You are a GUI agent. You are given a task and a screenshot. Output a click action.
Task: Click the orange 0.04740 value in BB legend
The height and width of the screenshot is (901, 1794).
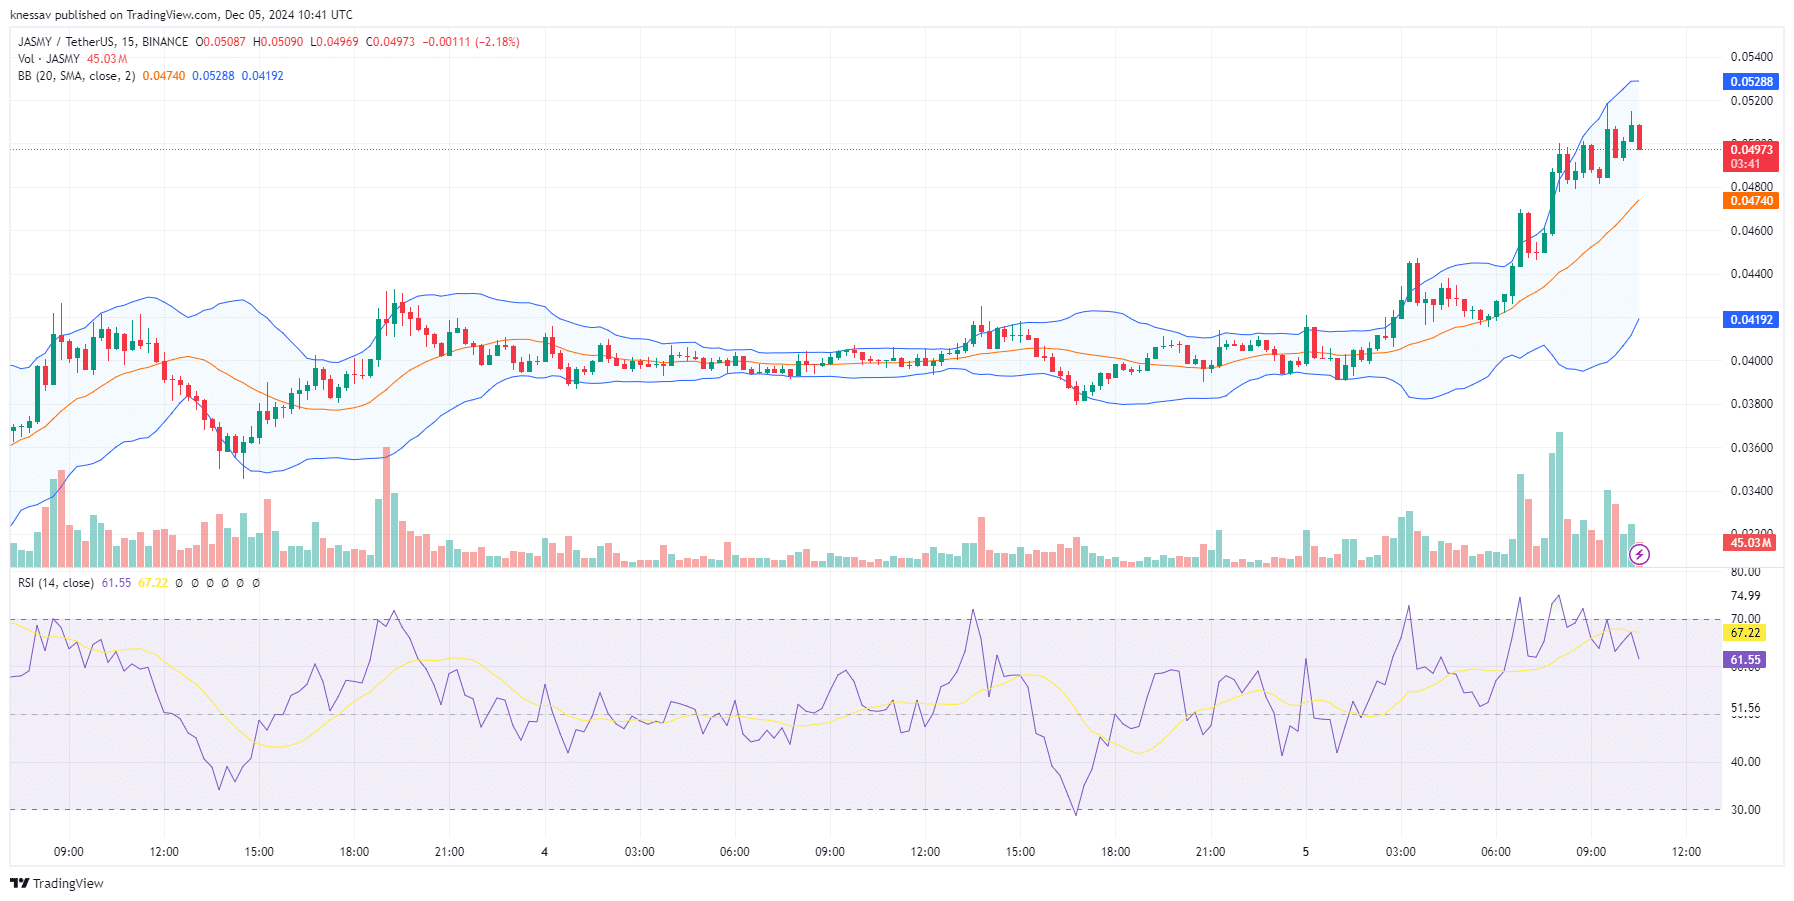pyautogui.click(x=164, y=76)
